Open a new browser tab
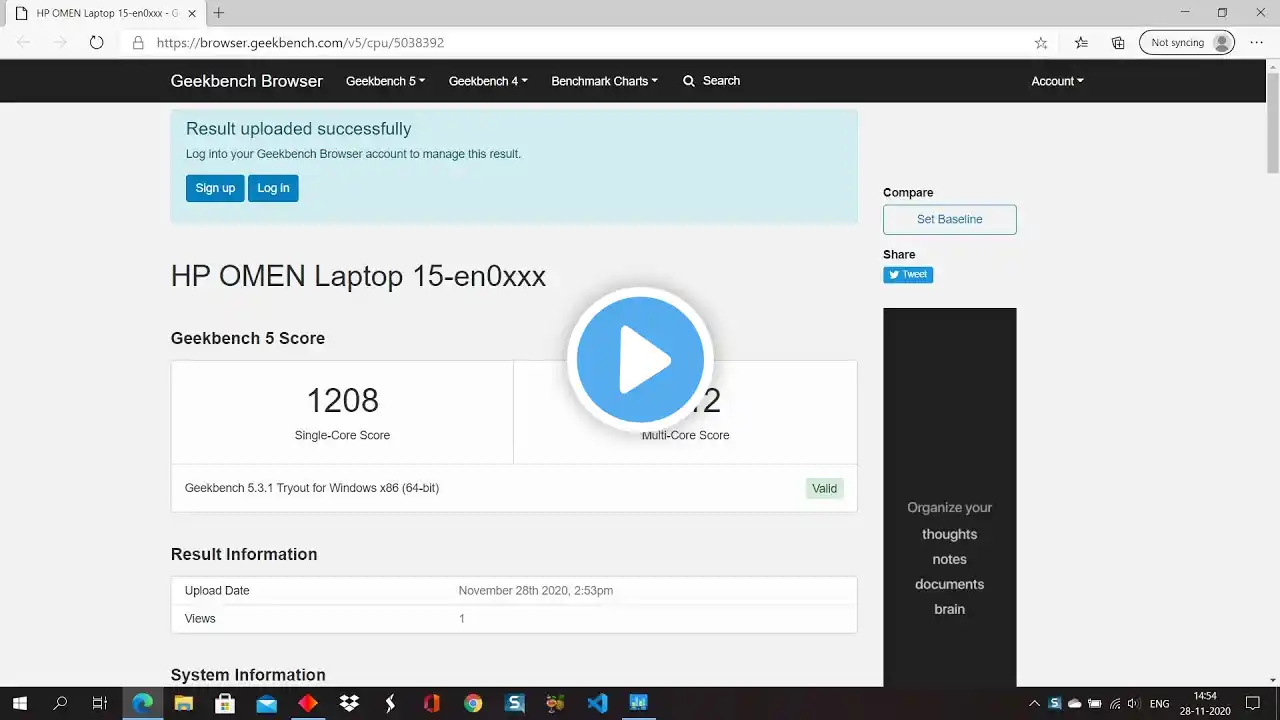The height and width of the screenshot is (720, 1280). tap(219, 13)
